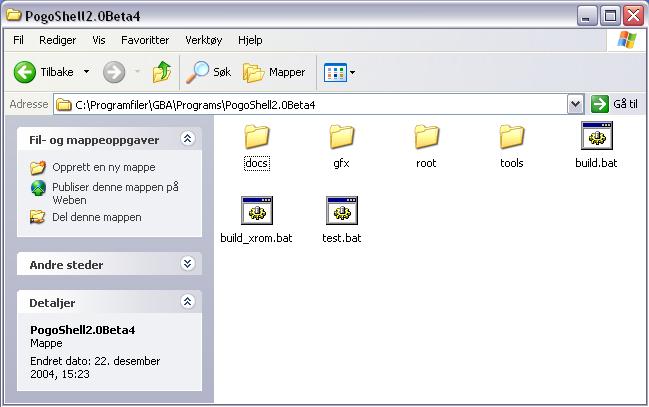Maximize the PogoShell2.0Beta4 window
This screenshot has width=649, height=407.
click(x=610, y=16)
